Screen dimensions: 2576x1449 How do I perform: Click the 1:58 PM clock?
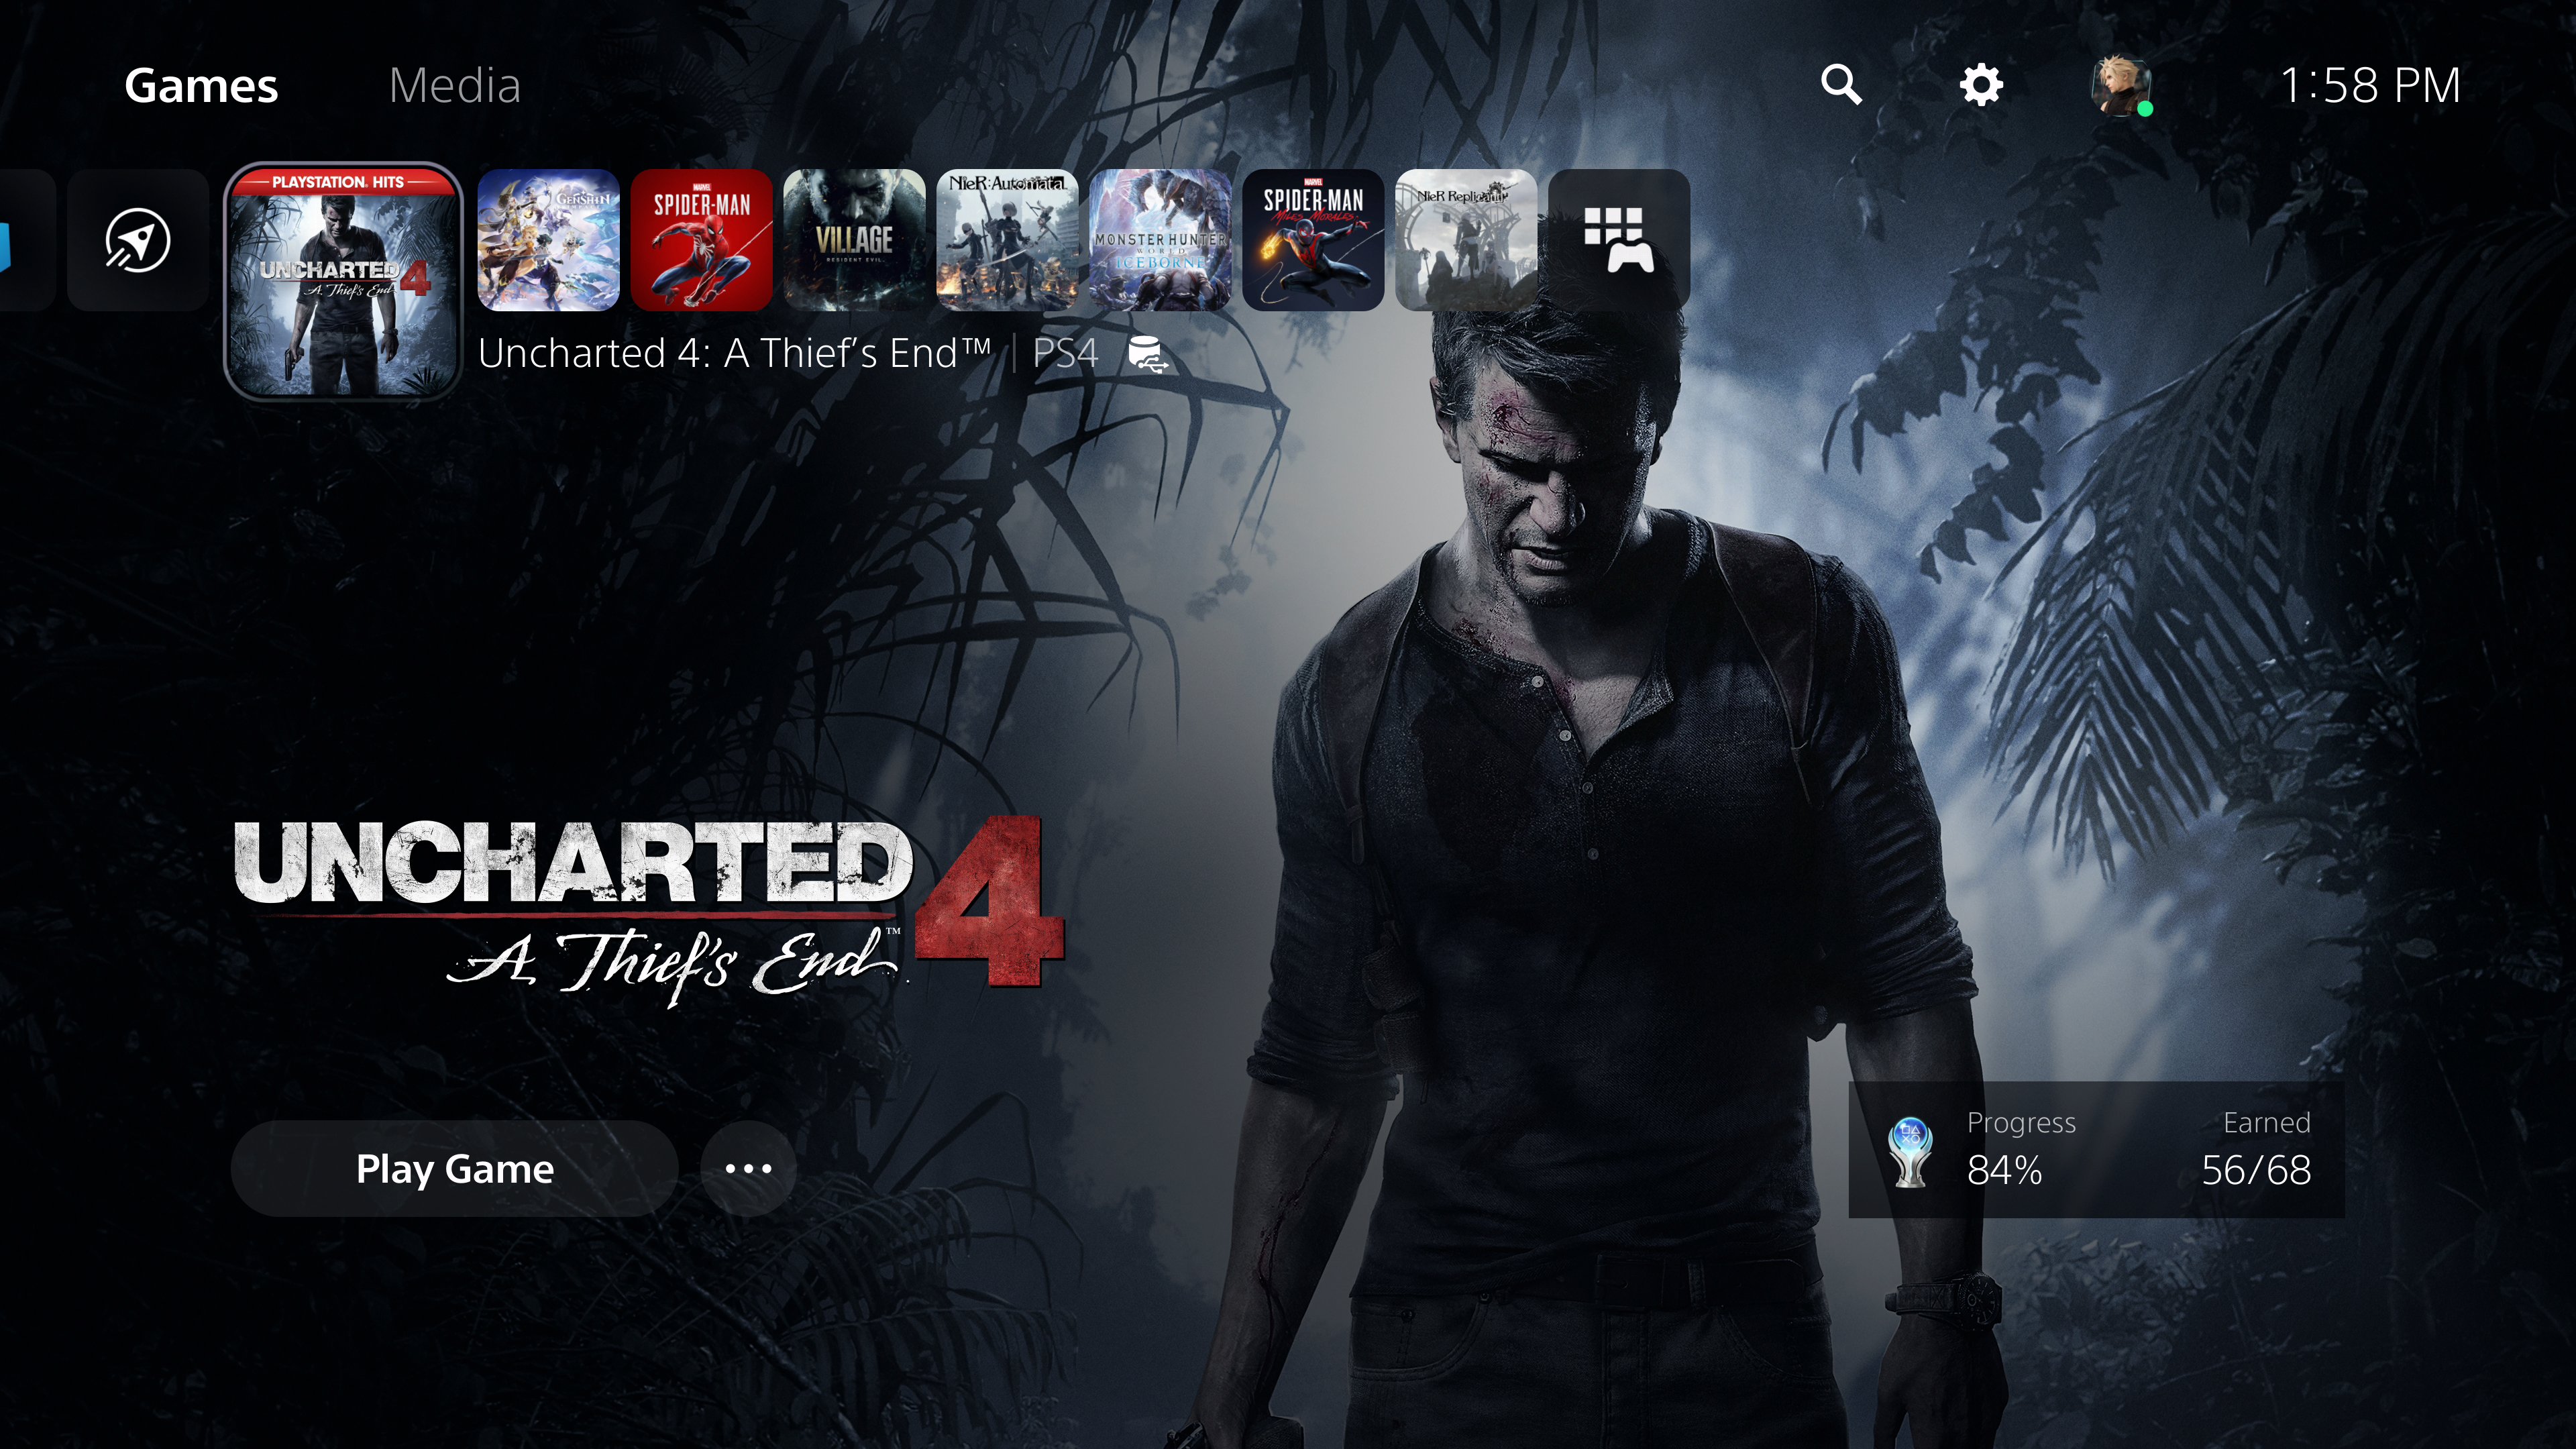(2370, 86)
